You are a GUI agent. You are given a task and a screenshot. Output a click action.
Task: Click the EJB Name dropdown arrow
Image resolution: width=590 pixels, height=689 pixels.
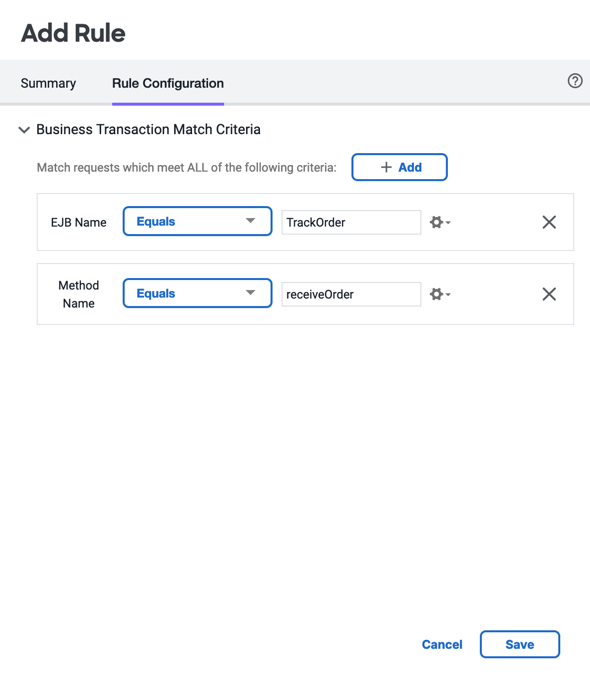[250, 221]
